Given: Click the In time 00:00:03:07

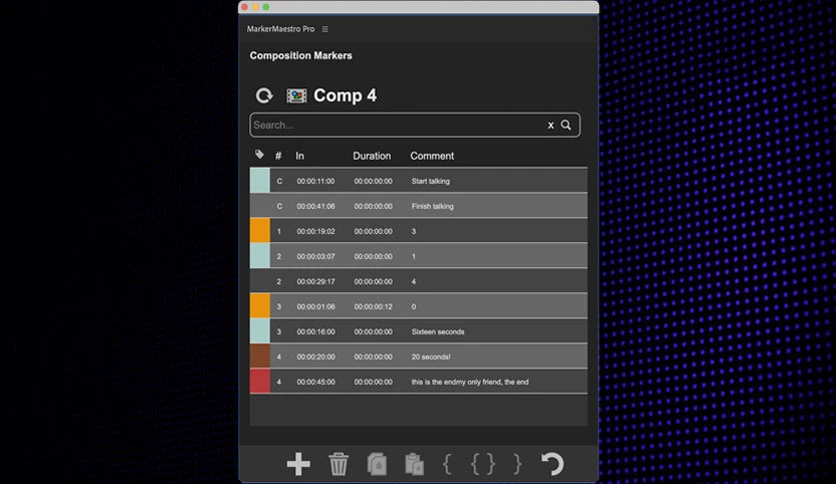Looking at the screenshot, I should [316, 256].
